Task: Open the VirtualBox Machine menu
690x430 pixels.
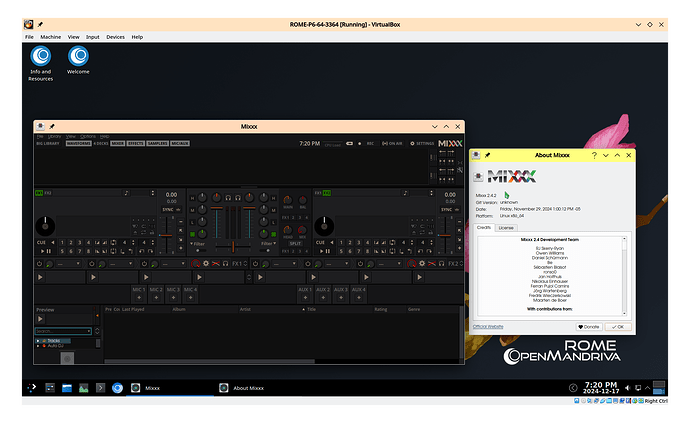Action: (x=51, y=37)
